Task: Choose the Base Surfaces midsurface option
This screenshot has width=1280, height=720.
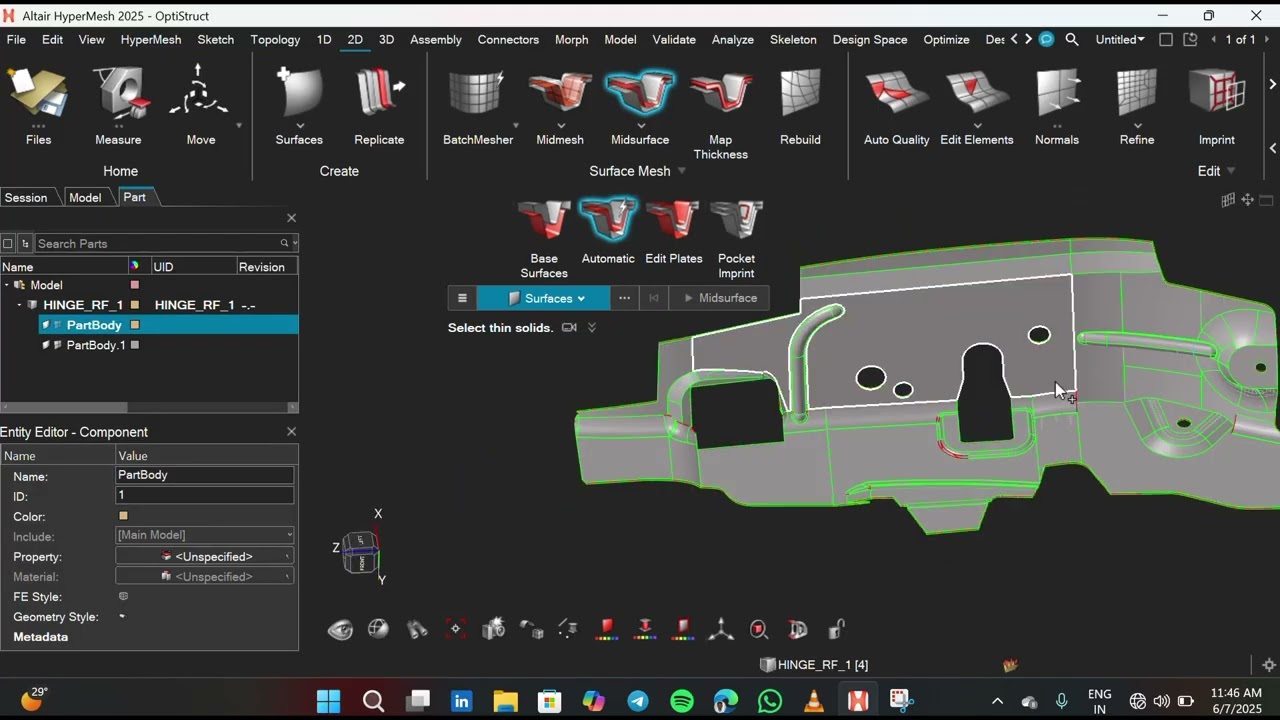Action: tap(544, 238)
